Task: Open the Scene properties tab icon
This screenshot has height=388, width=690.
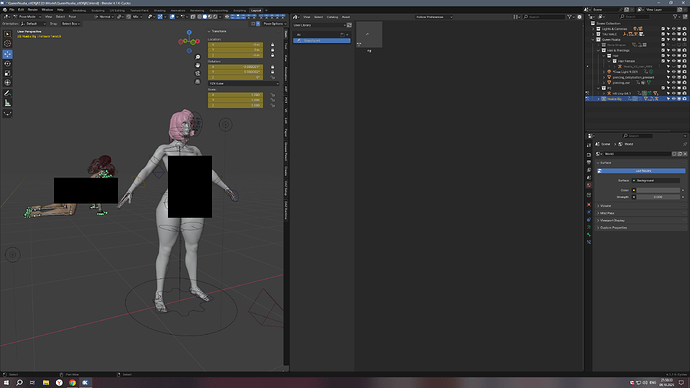Action: click(x=589, y=178)
